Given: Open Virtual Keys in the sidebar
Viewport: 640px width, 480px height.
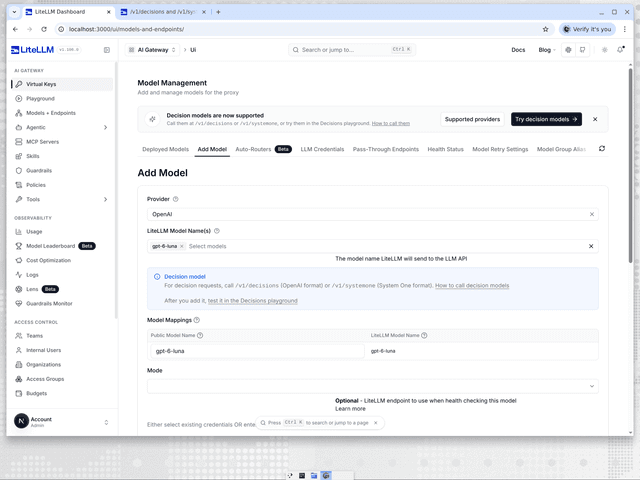Looking at the screenshot, I should pyautogui.click(x=62, y=84).
